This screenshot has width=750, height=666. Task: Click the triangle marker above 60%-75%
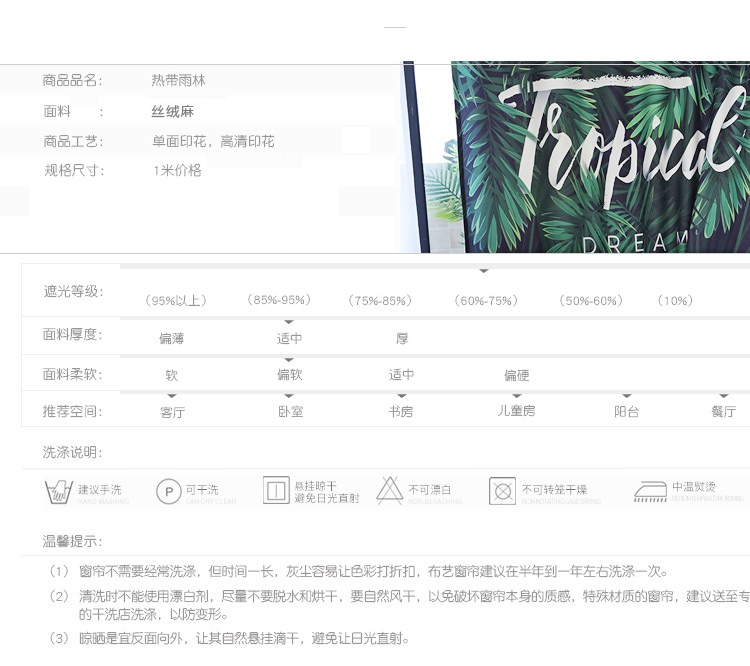click(x=484, y=271)
